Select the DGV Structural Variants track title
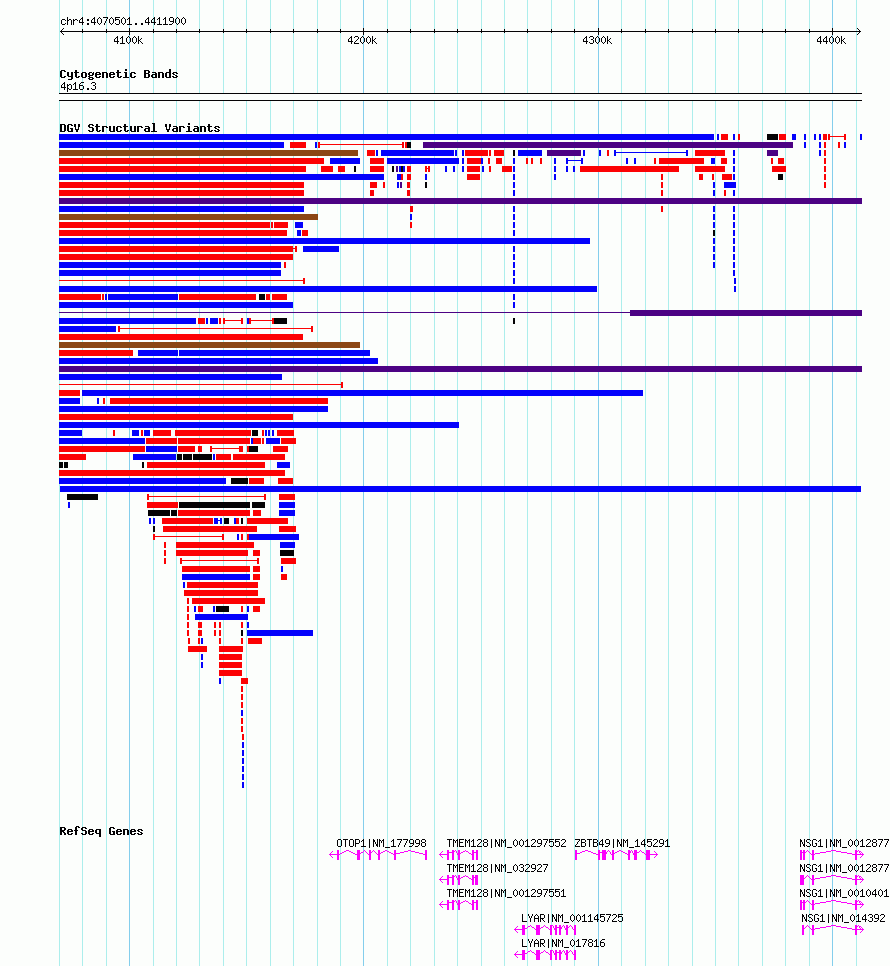890x966 pixels. pyautogui.click(x=140, y=128)
